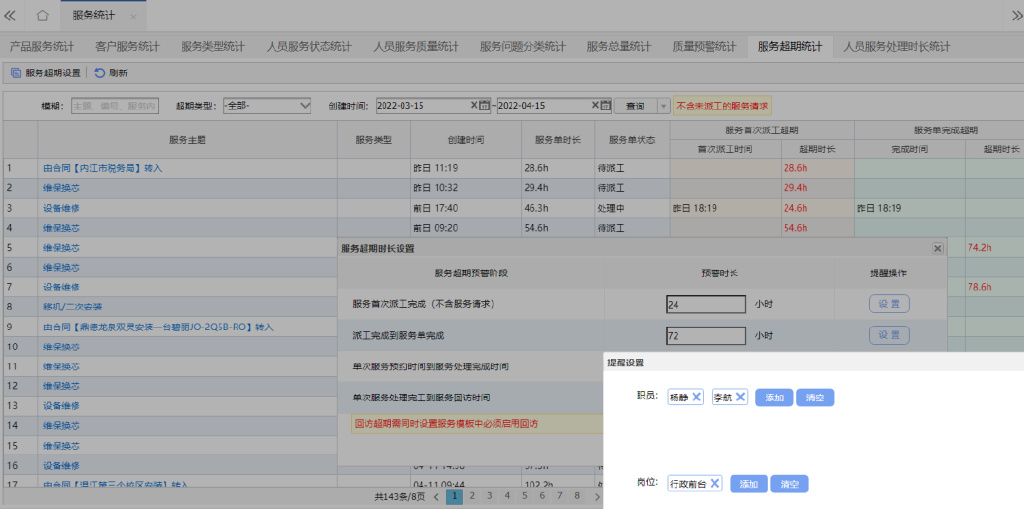1024x509 pixels.
Task: Click 添加 button for 职员
Action: click(x=774, y=397)
